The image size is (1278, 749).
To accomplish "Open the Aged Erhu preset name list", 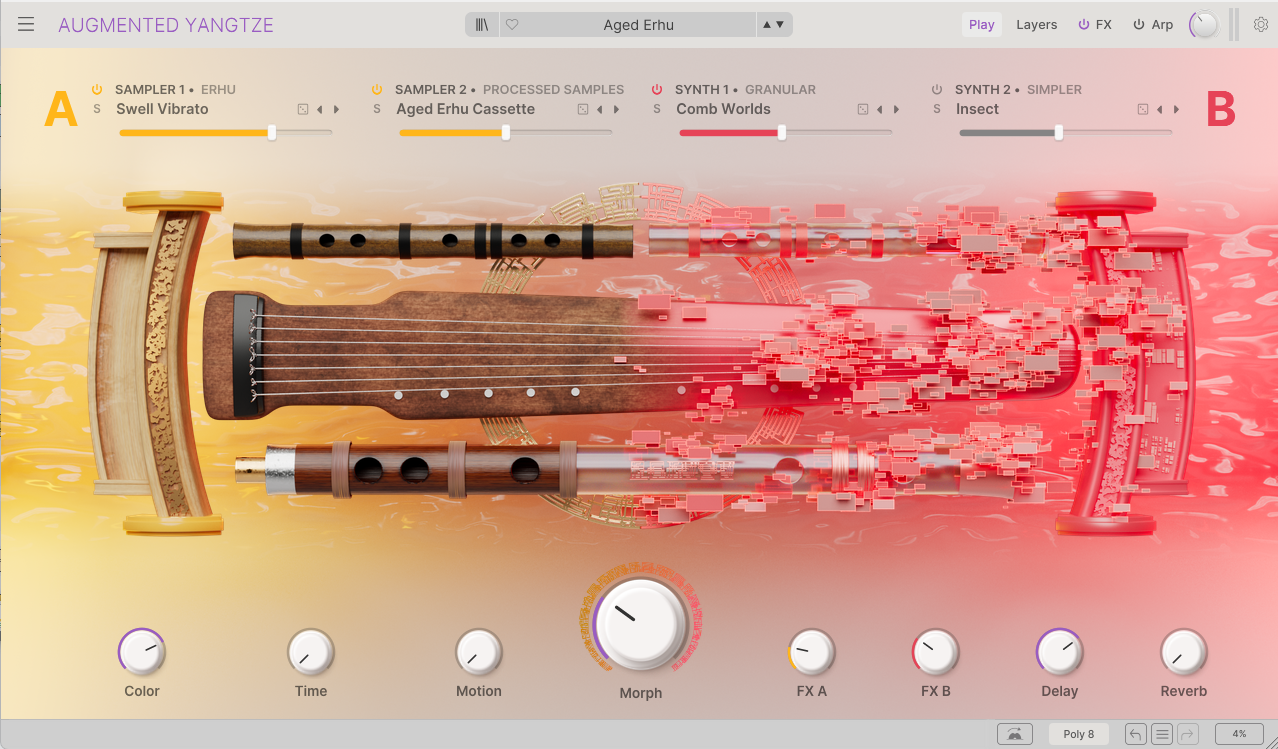I will coord(638,25).
